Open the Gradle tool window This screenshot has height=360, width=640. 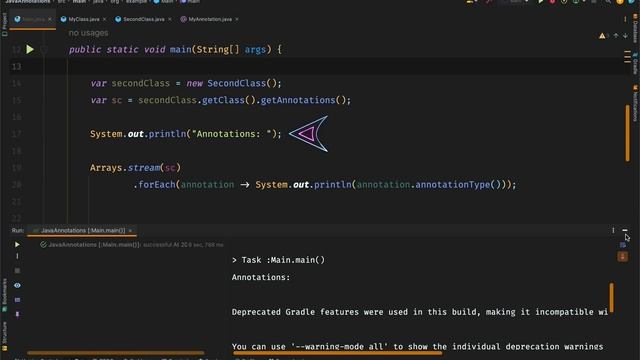(636, 63)
